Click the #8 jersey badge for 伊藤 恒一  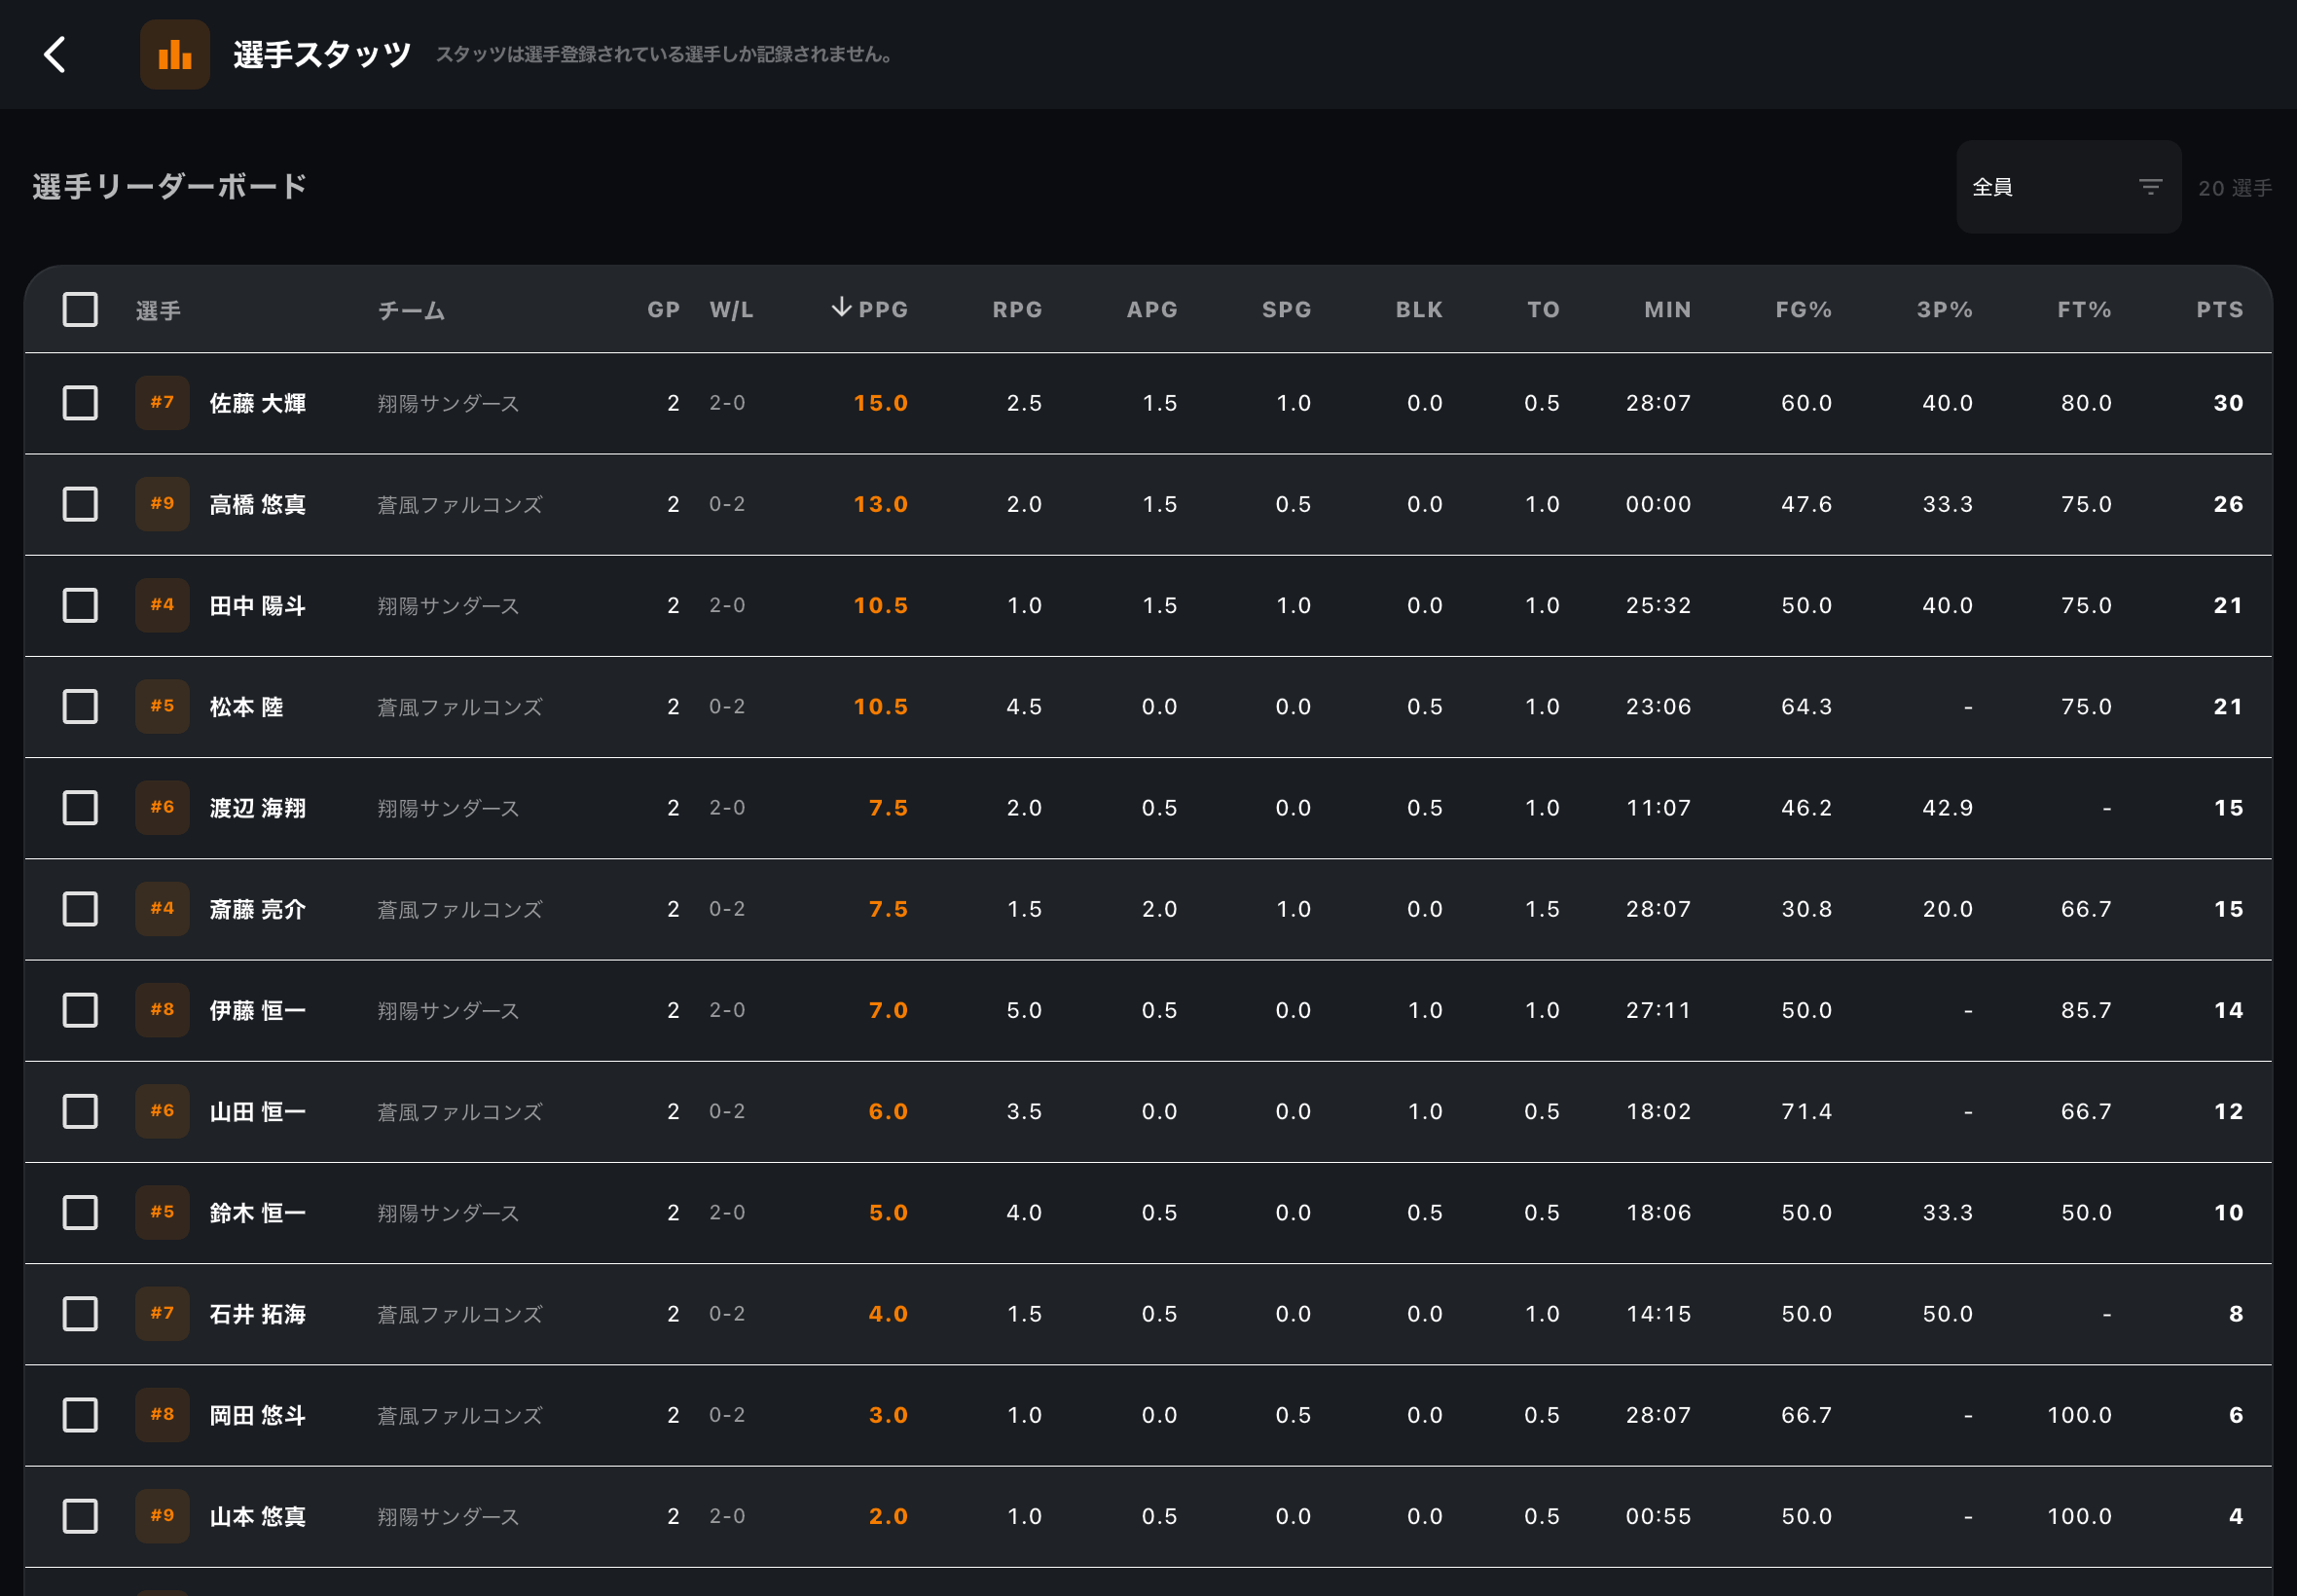point(162,1010)
